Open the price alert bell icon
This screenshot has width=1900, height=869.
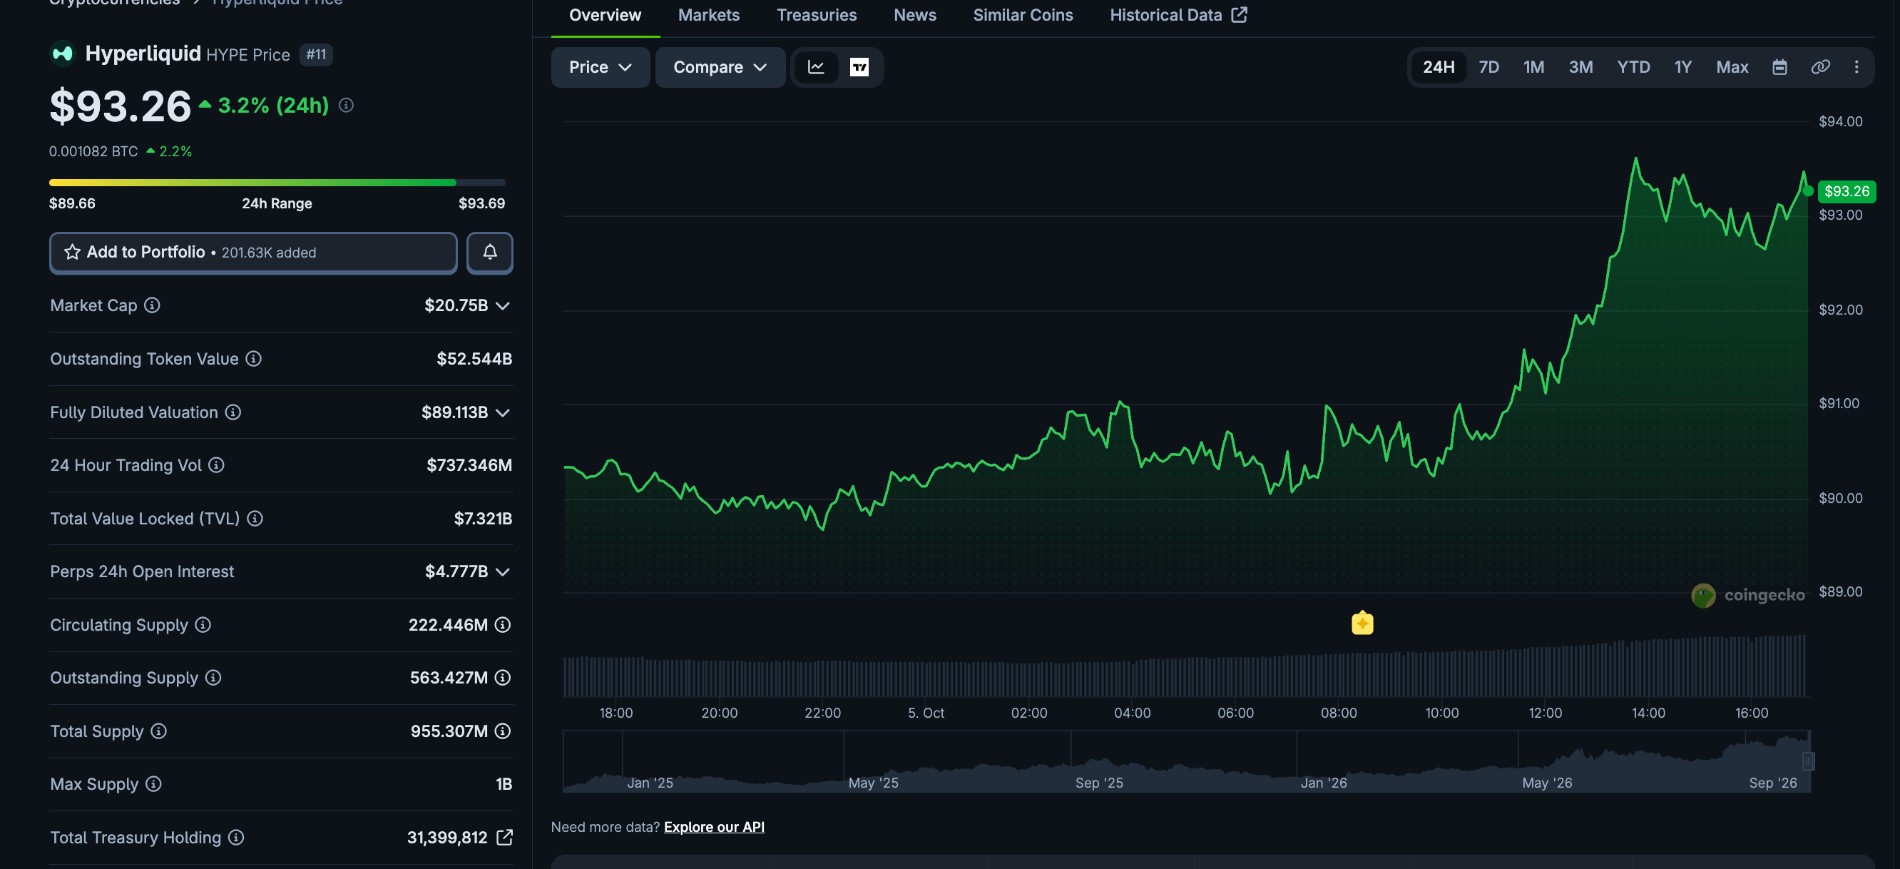[490, 253]
